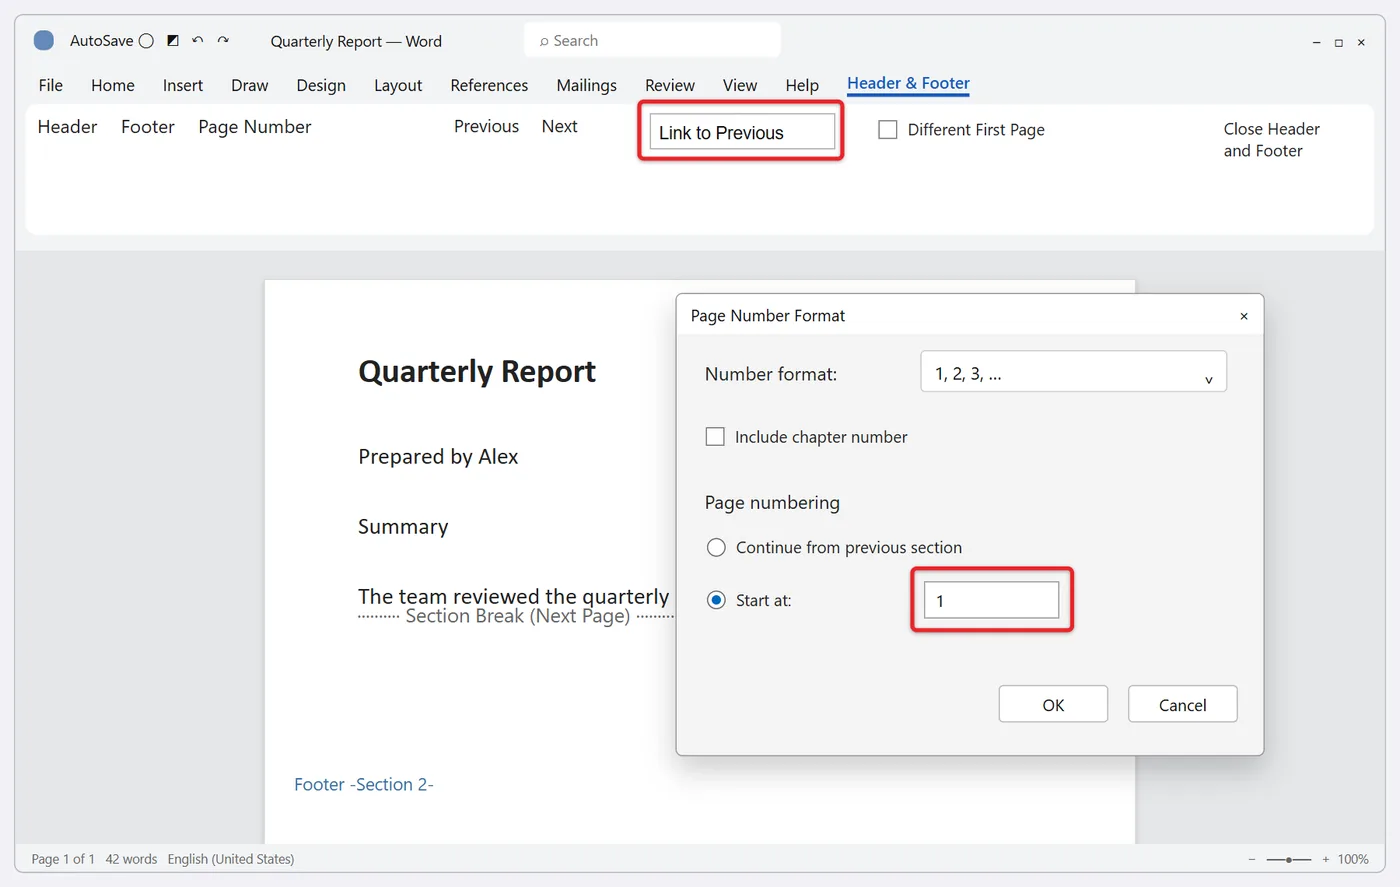Click the zoom slider handle
This screenshot has height=887, width=1400.
pyautogui.click(x=1289, y=859)
